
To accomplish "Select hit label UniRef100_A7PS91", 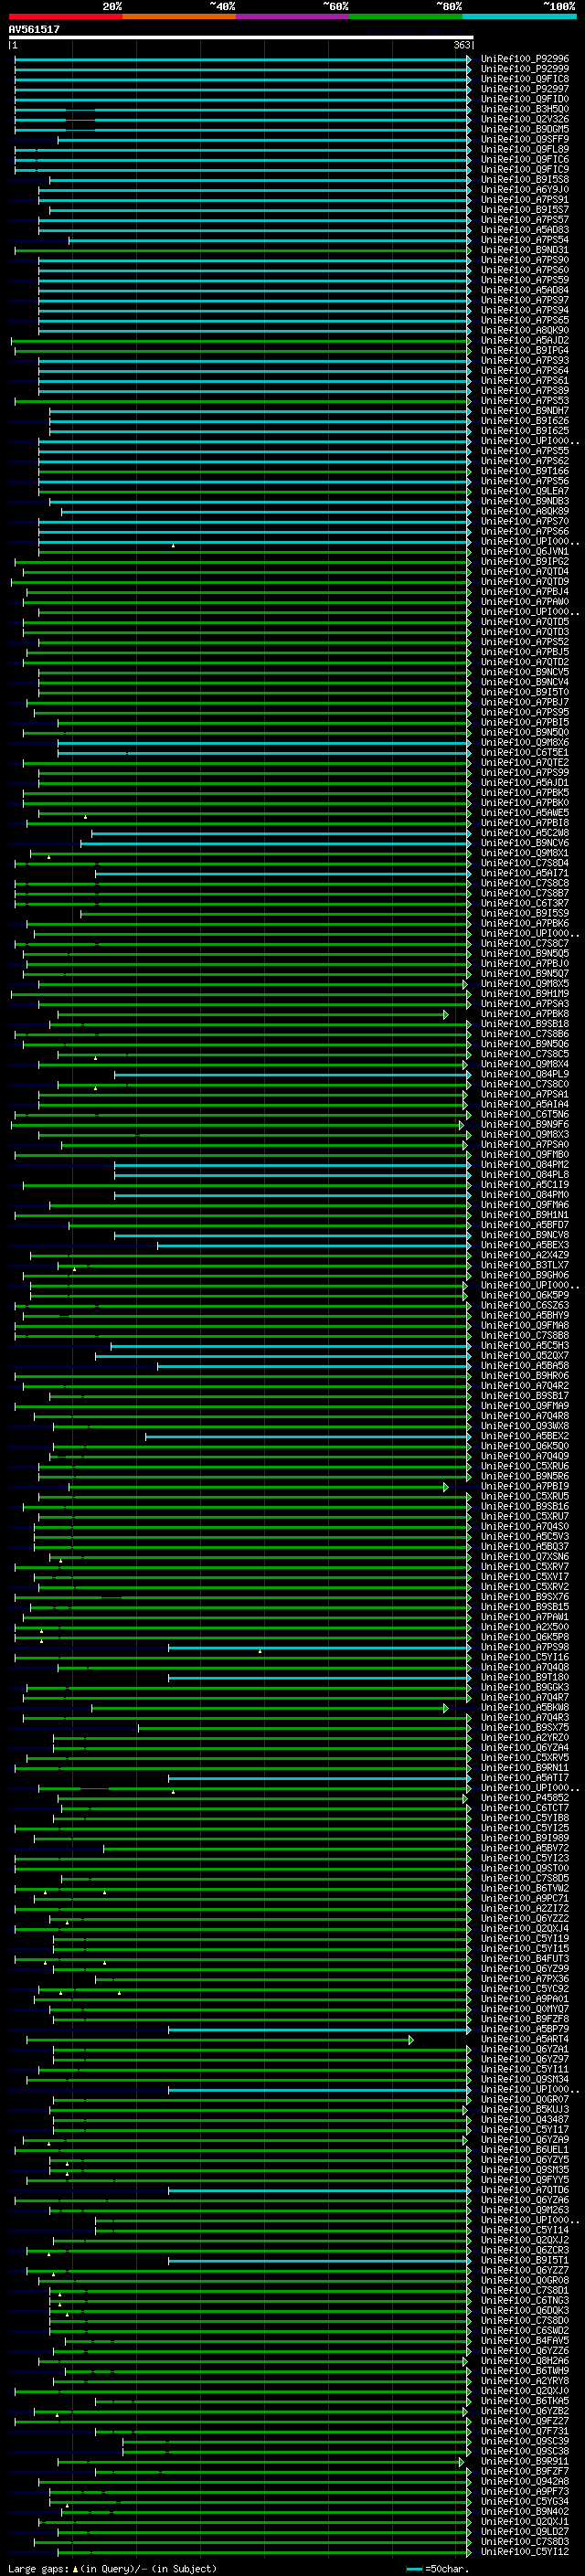I will coord(525,200).
